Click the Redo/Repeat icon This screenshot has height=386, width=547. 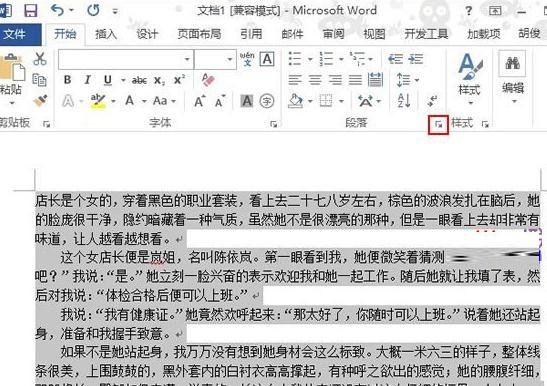(x=93, y=10)
